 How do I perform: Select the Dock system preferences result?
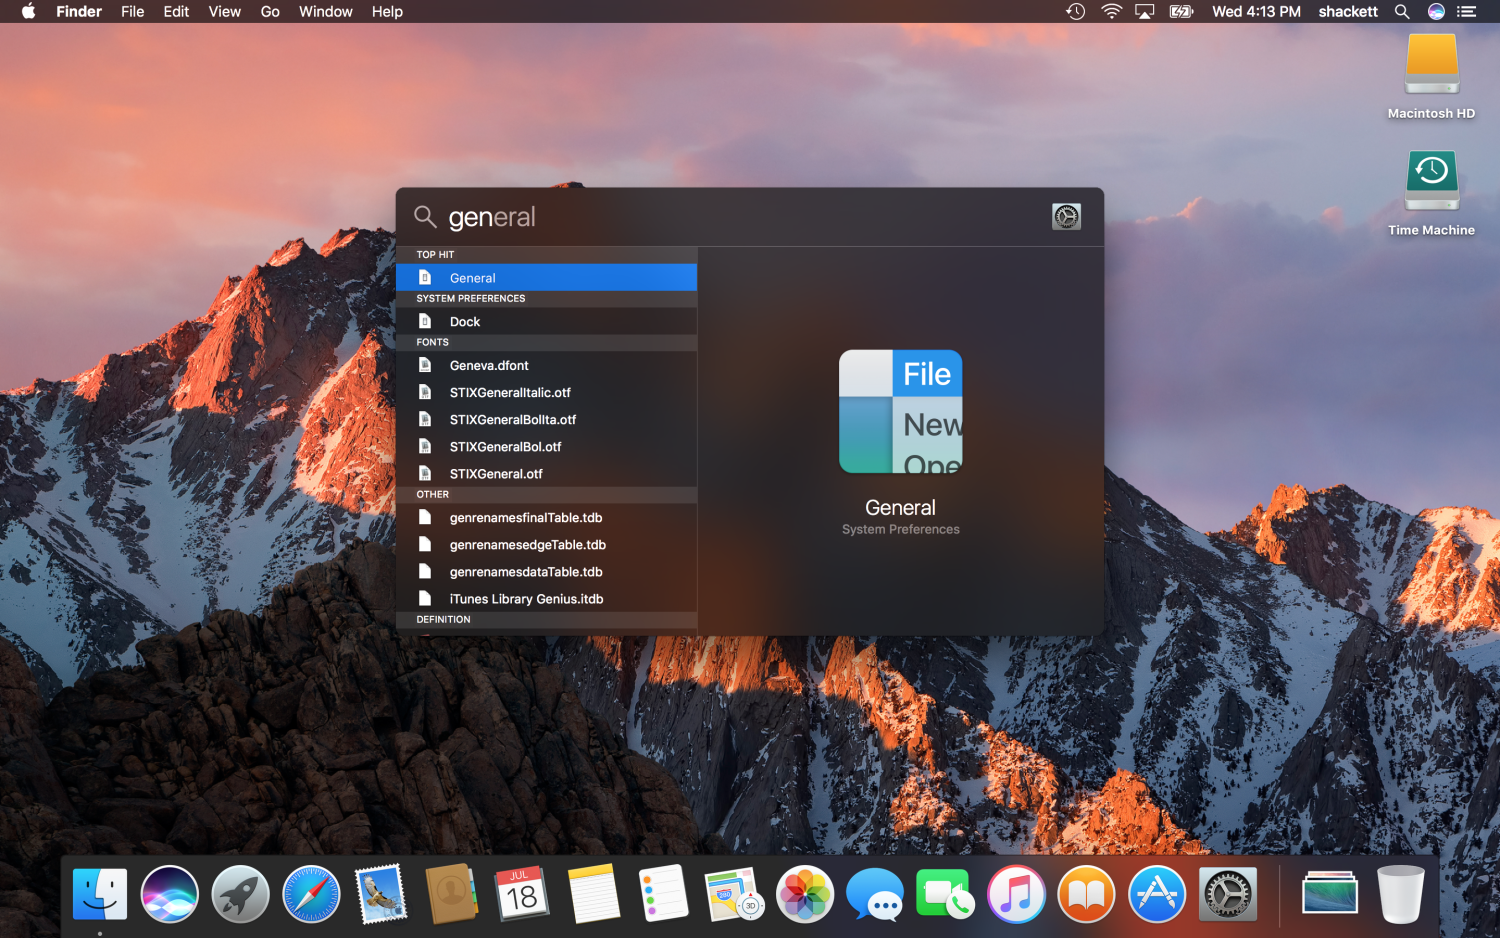[x=546, y=322]
